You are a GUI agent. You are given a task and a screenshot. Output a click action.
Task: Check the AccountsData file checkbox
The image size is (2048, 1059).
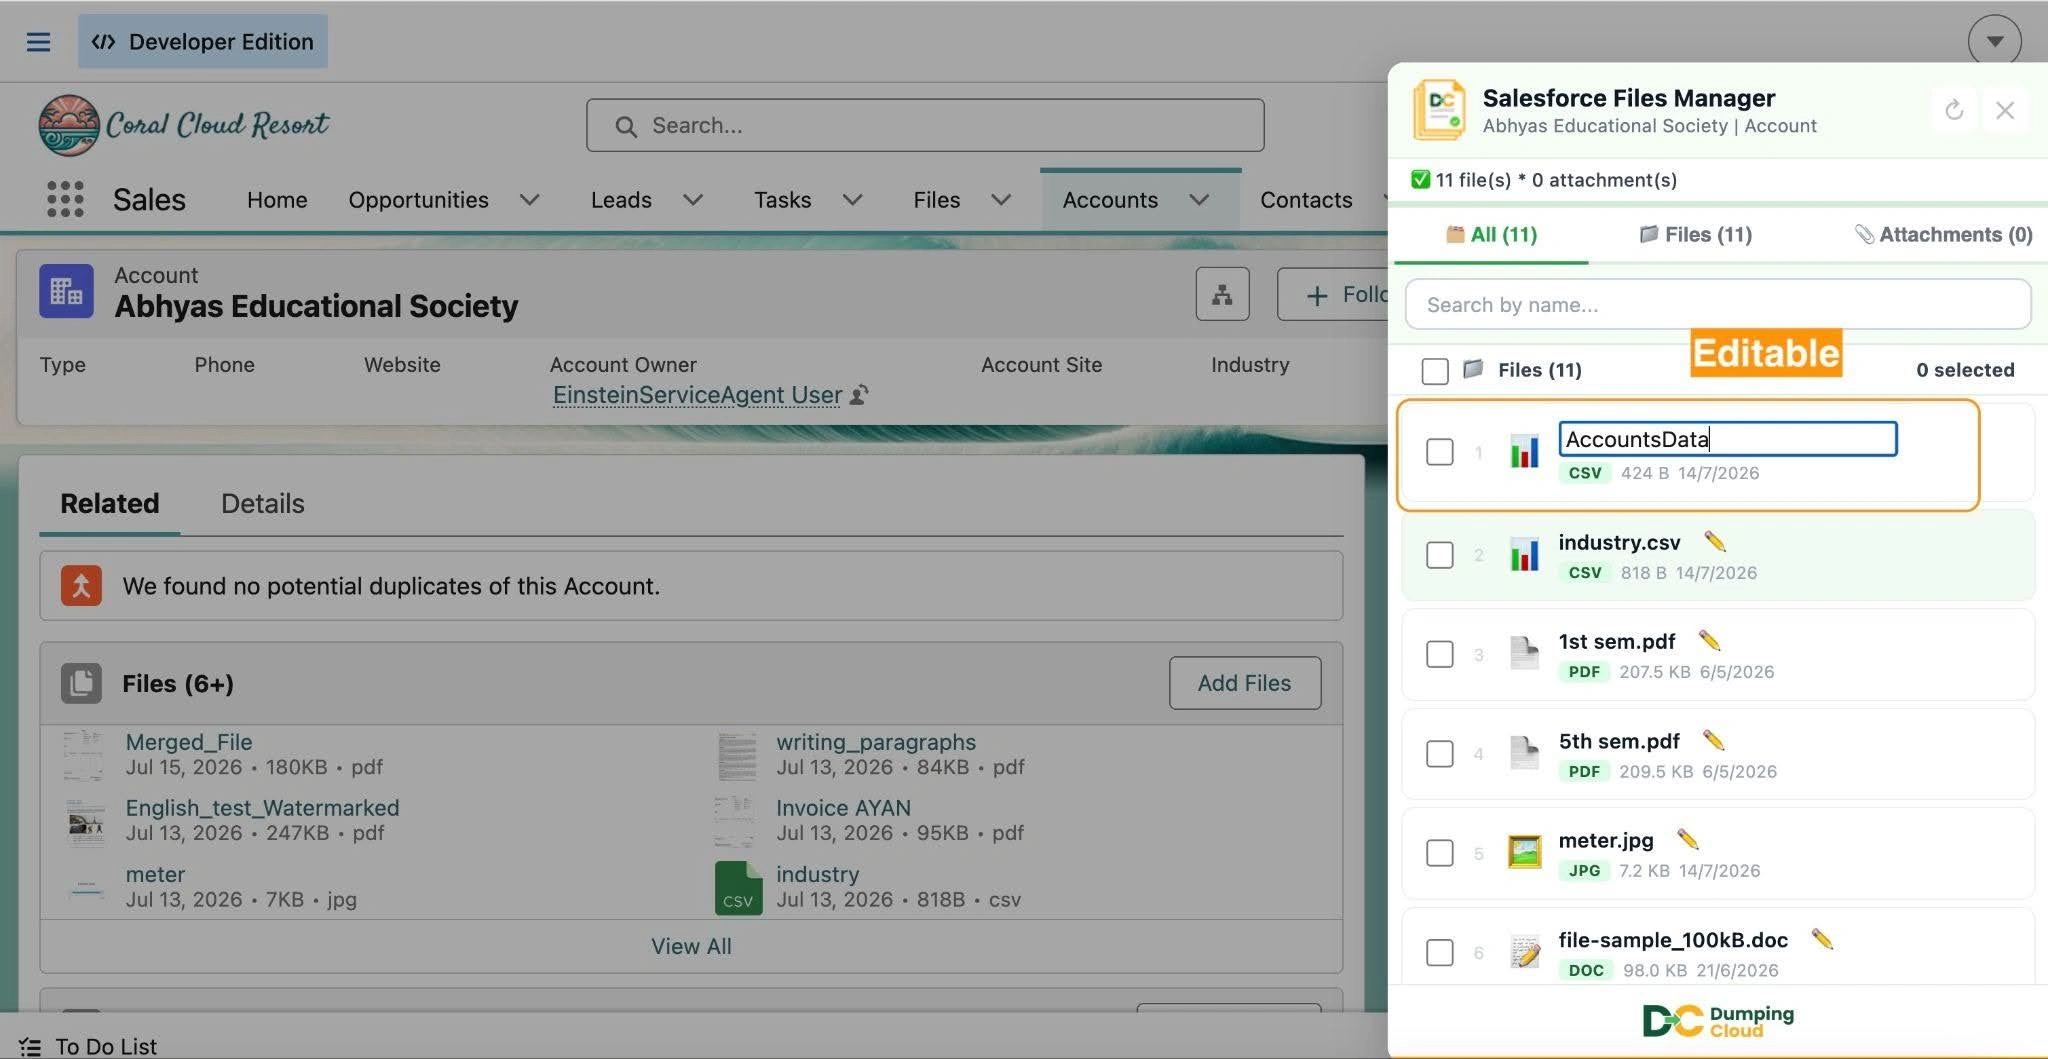tap(1440, 452)
